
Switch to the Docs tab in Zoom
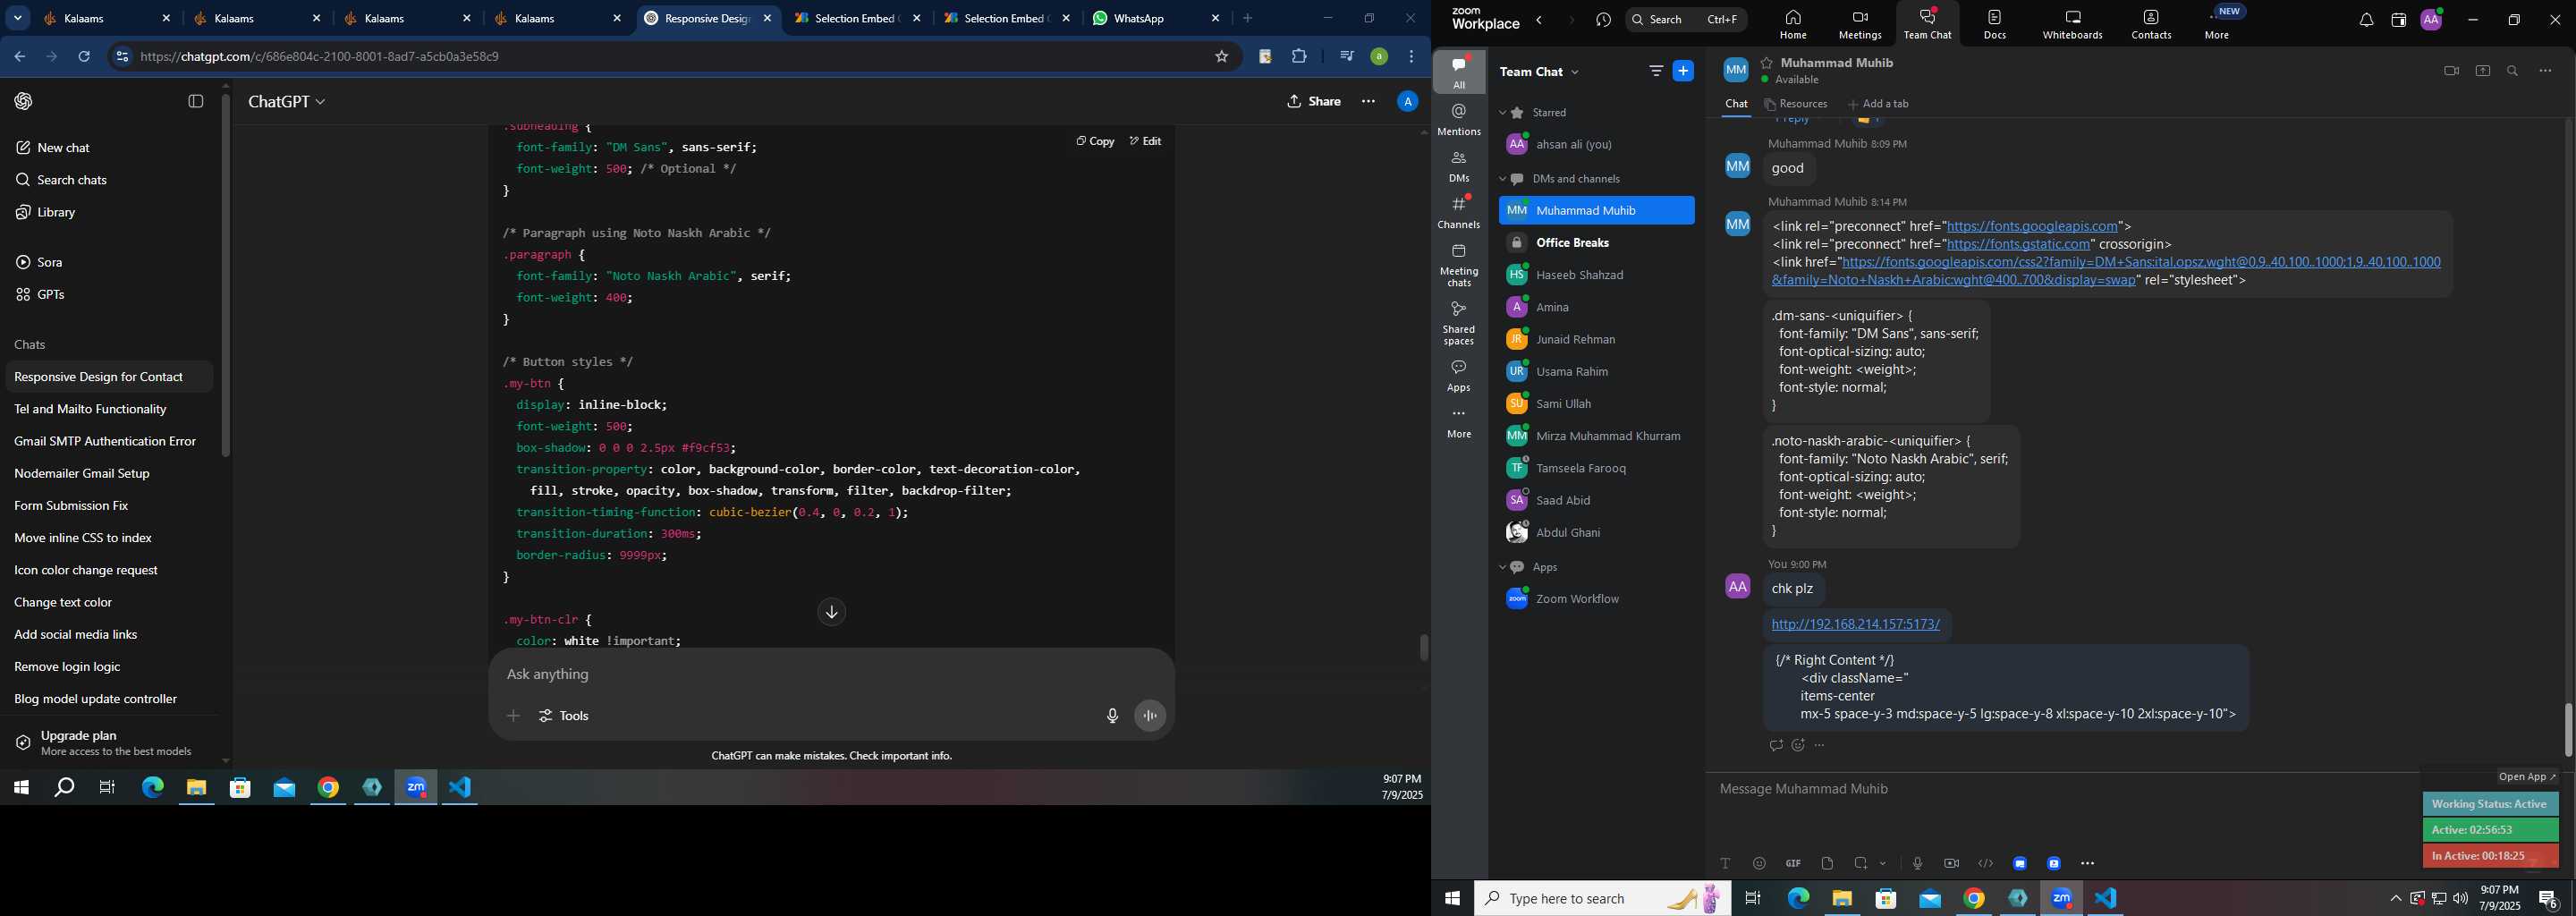click(x=1995, y=24)
